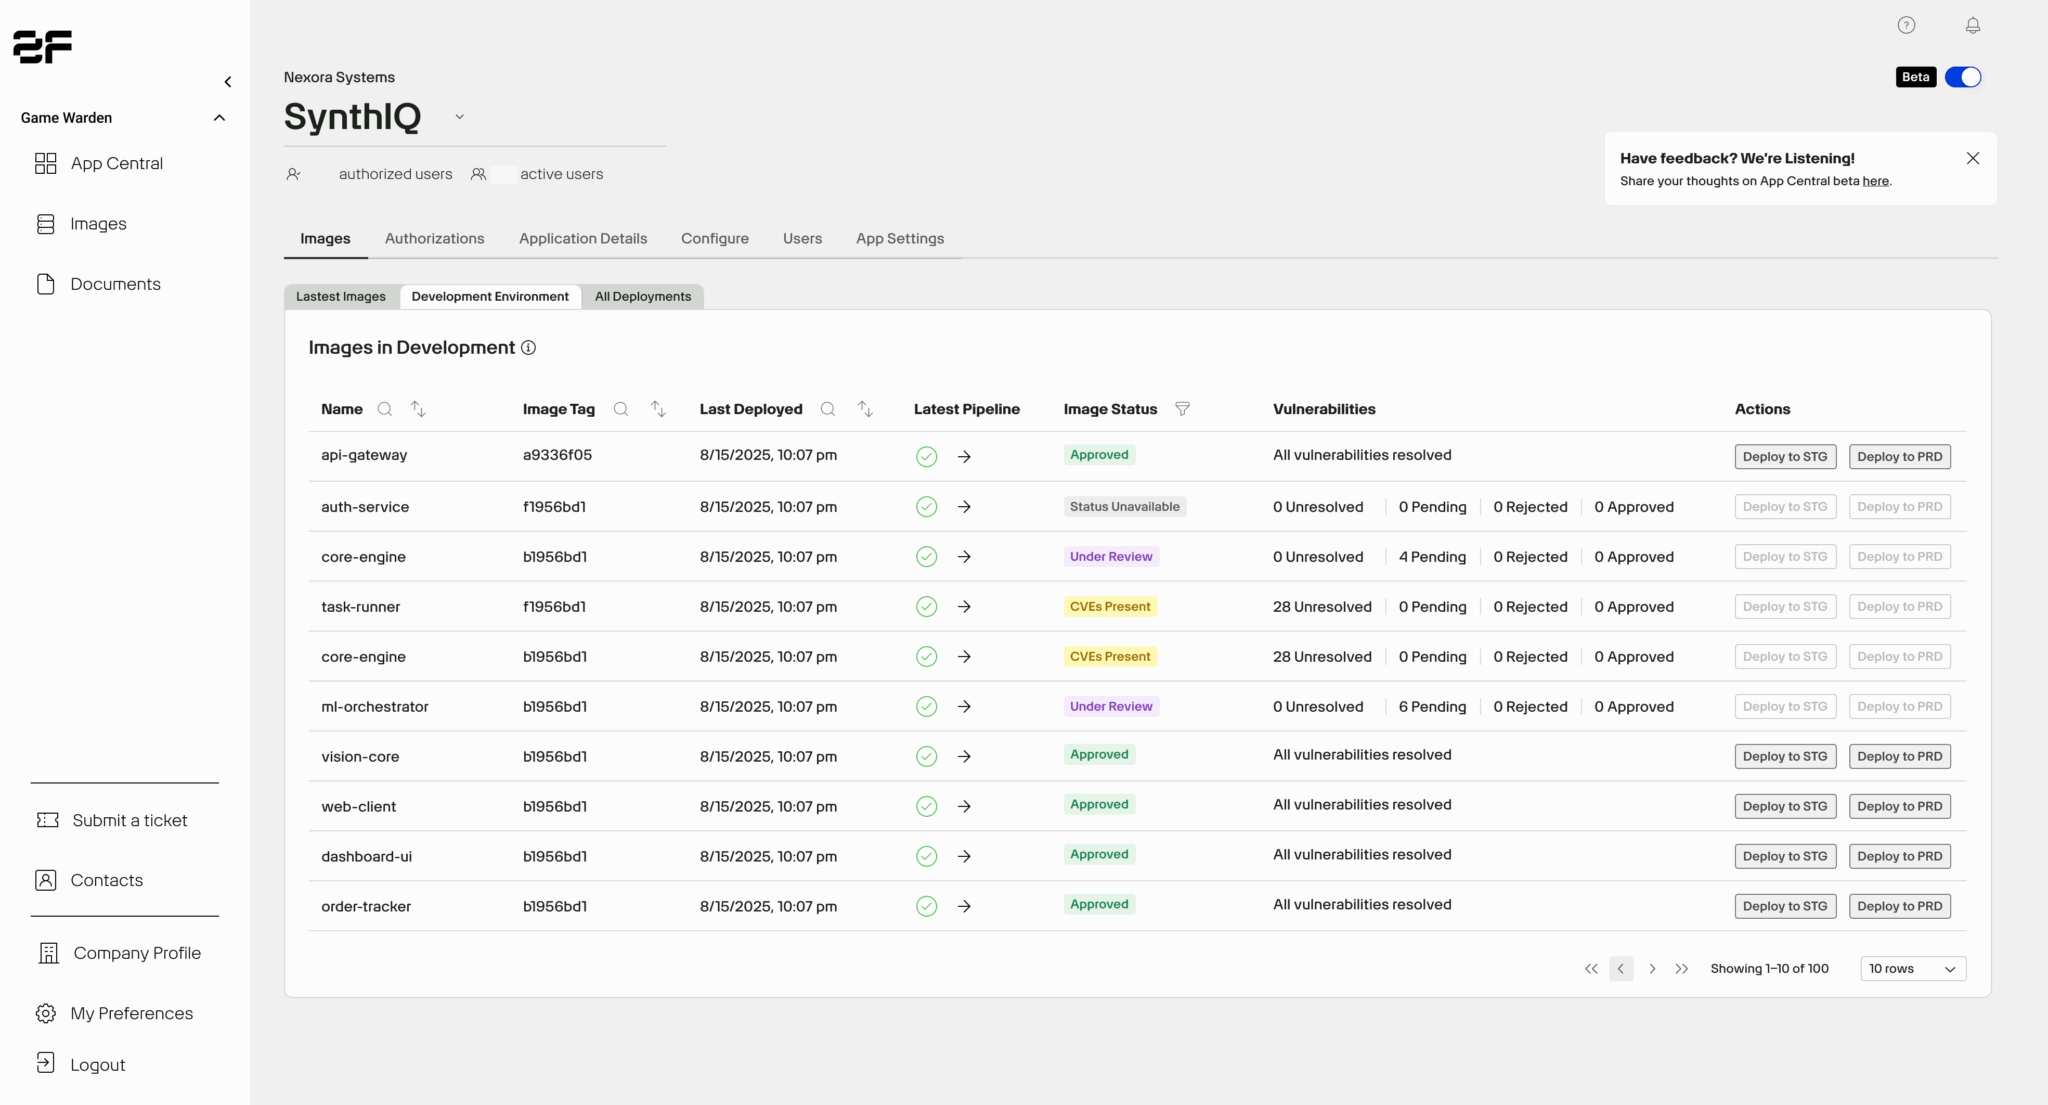The width and height of the screenshot is (2048, 1105).
Task: Switch to the Authorizations tab
Action: tap(434, 239)
